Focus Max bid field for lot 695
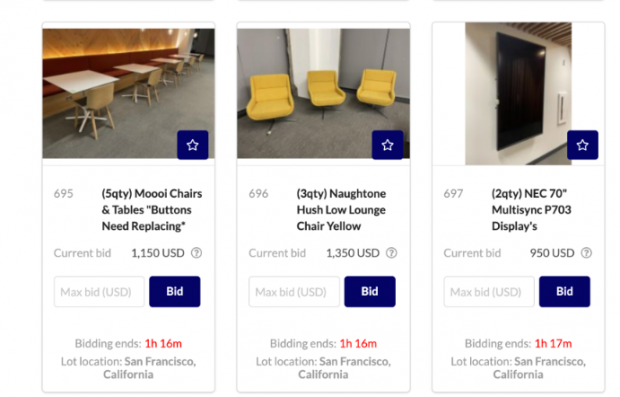 pos(99,292)
